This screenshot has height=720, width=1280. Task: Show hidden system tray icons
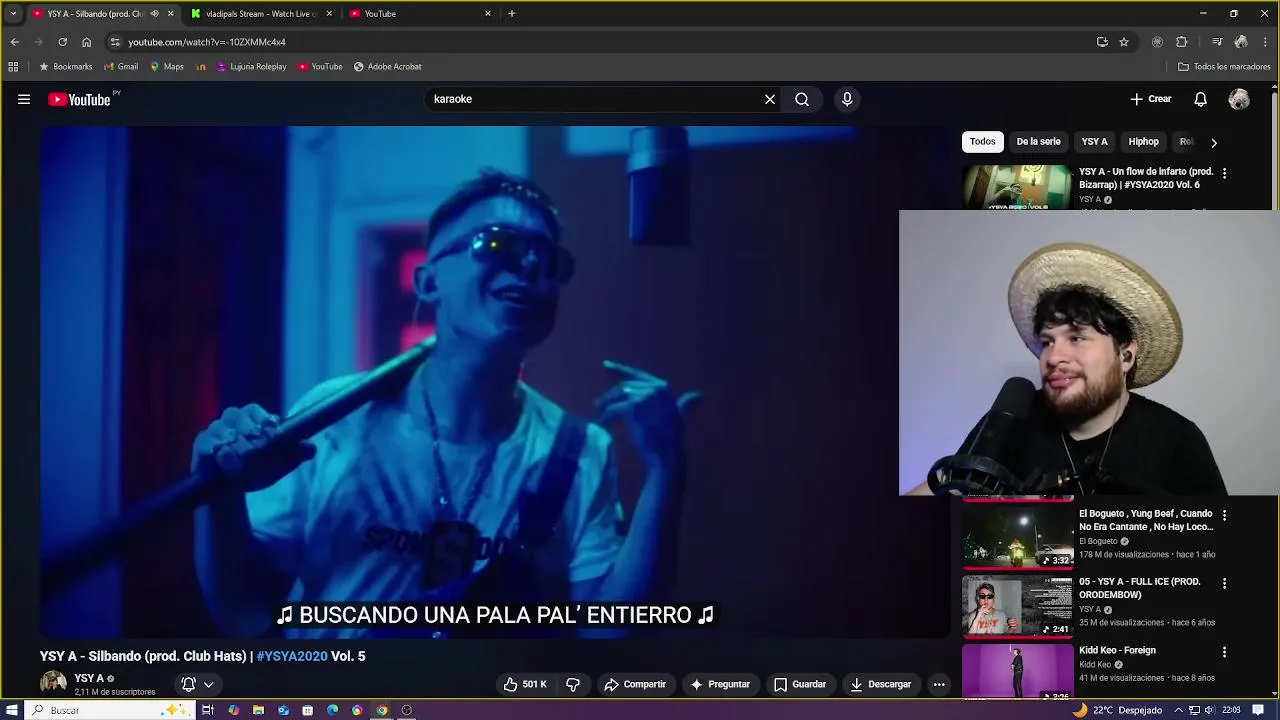click(x=1177, y=710)
